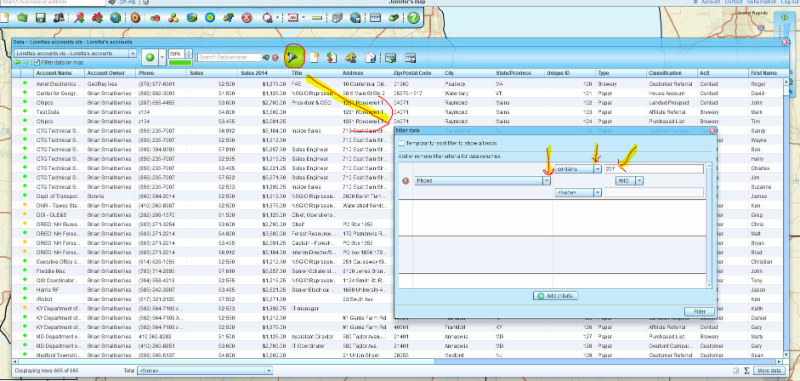The width and height of the screenshot is (800, 381).
Task: Click the 'Medford Townshi...' account name cell
Action: pyautogui.click(x=59, y=355)
